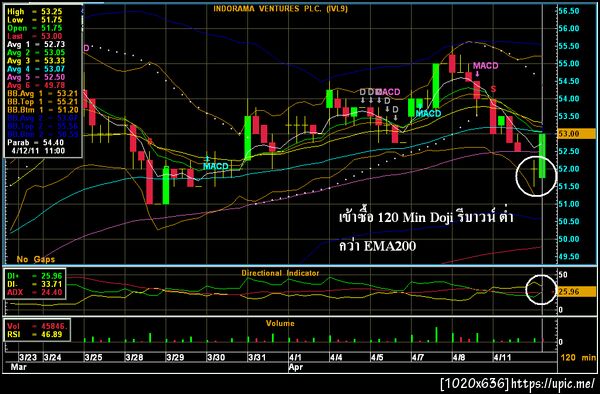This screenshot has height=394, width=600.
Task: Select the Avg 5 = 52.50 legend row
Action: tap(36, 77)
